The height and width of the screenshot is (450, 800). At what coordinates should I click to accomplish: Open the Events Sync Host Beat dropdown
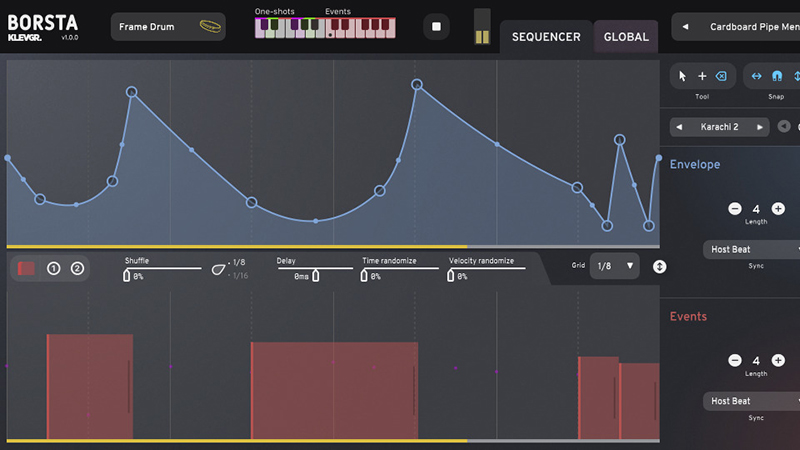click(753, 401)
